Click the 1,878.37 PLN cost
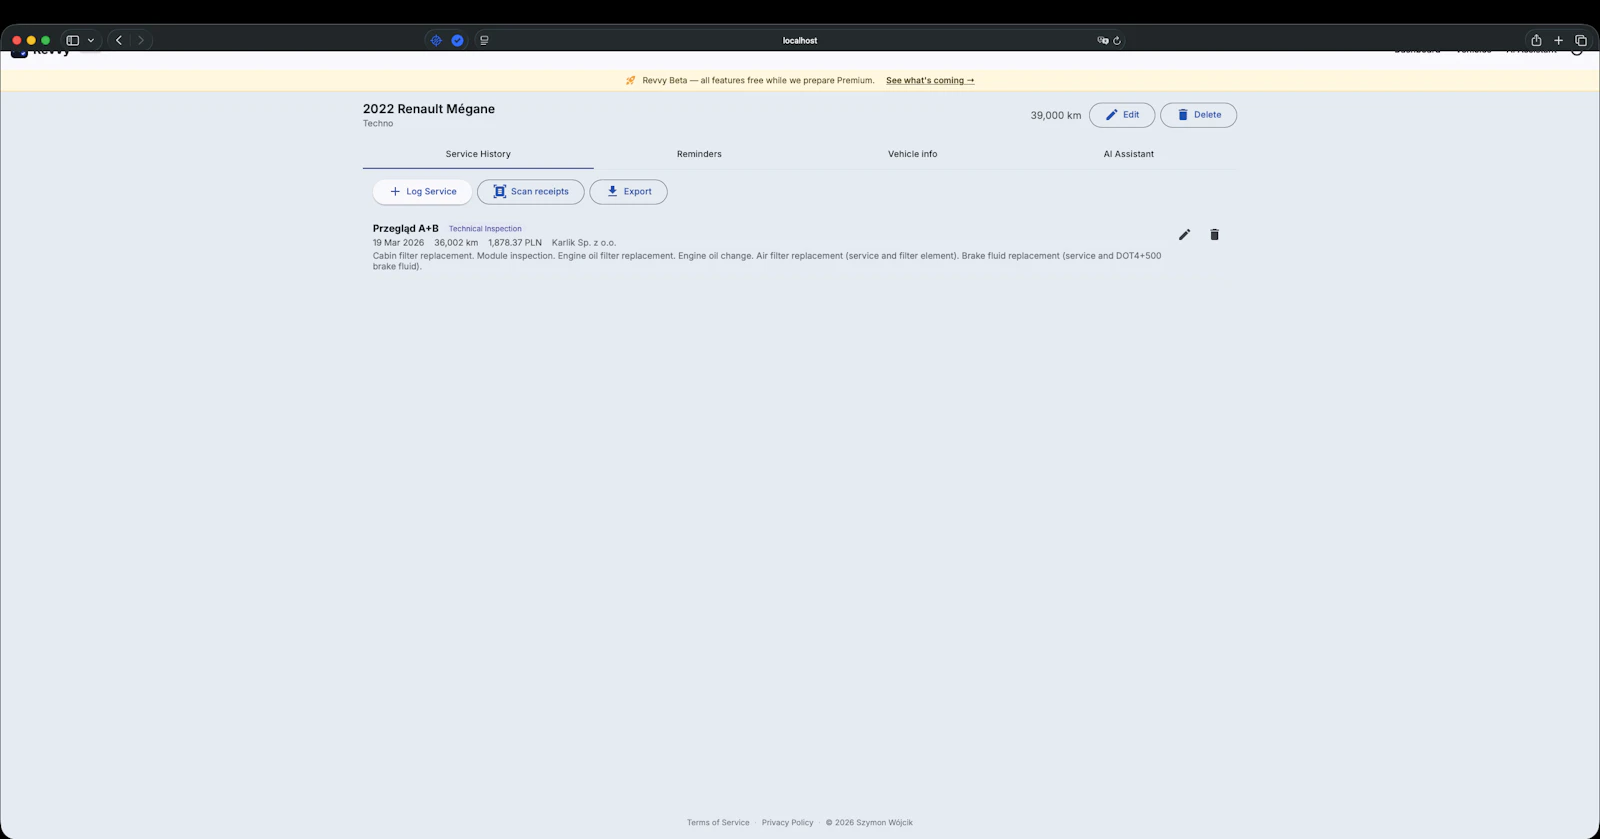Viewport: 1600px width, 839px height. (x=515, y=243)
